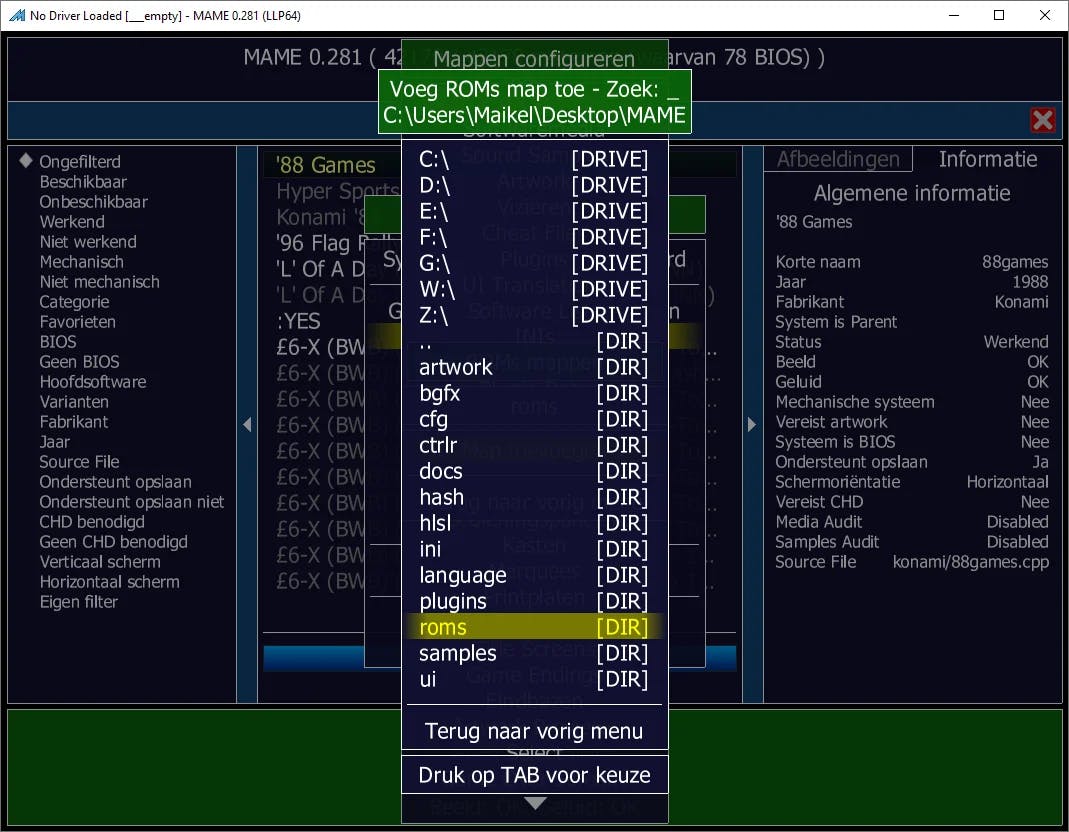Select the Mechanisch filter

(x=82, y=261)
